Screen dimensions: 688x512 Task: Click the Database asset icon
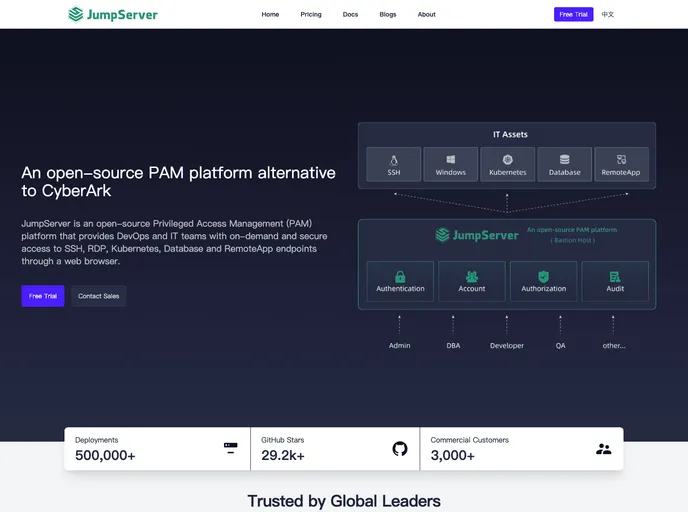(x=564, y=160)
